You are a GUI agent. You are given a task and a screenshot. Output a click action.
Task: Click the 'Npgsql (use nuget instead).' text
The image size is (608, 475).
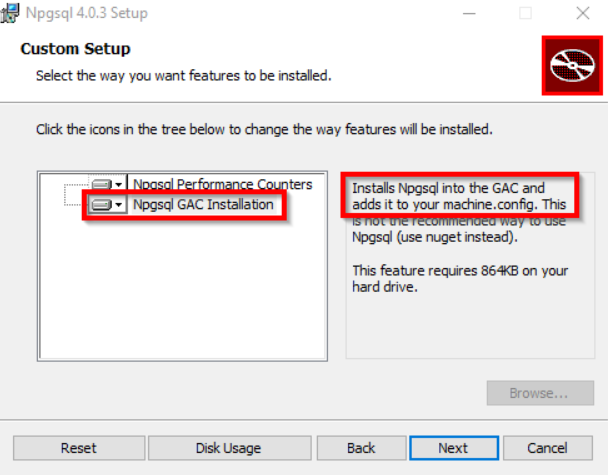(x=435, y=237)
